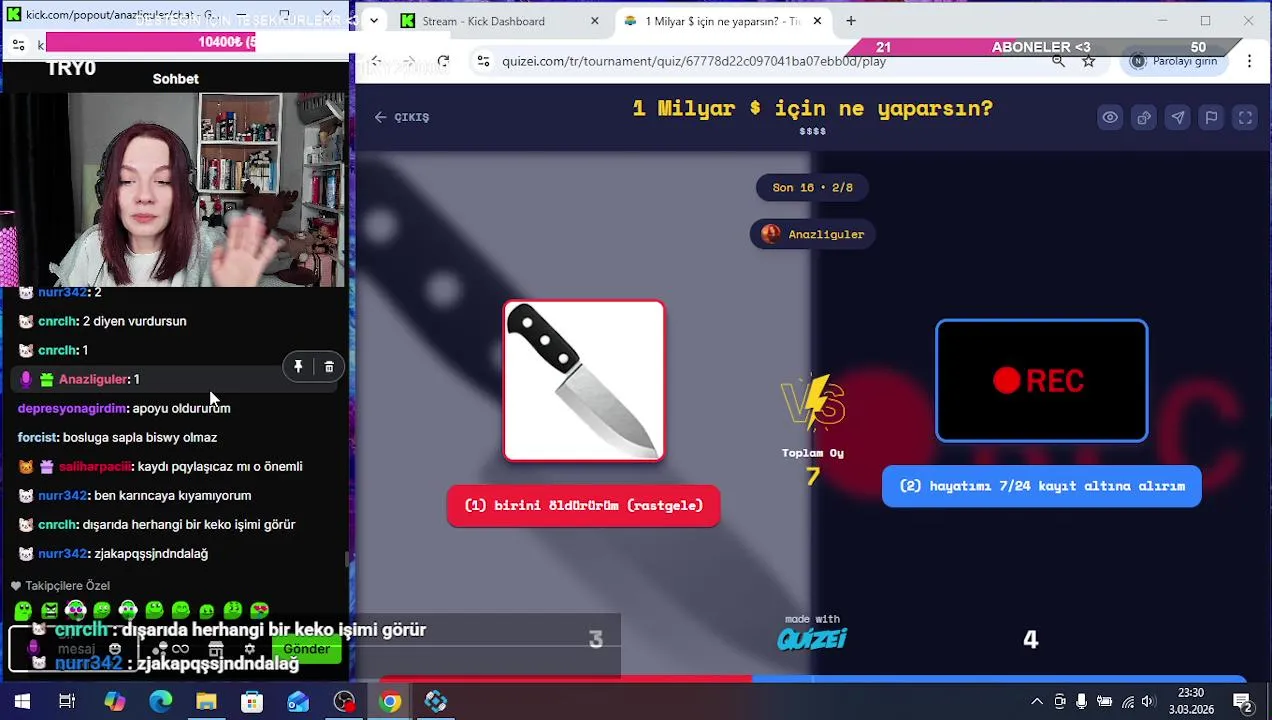The height and width of the screenshot is (720, 1272).
Task: Send message with Gönder button
Action: click(306, 649)
